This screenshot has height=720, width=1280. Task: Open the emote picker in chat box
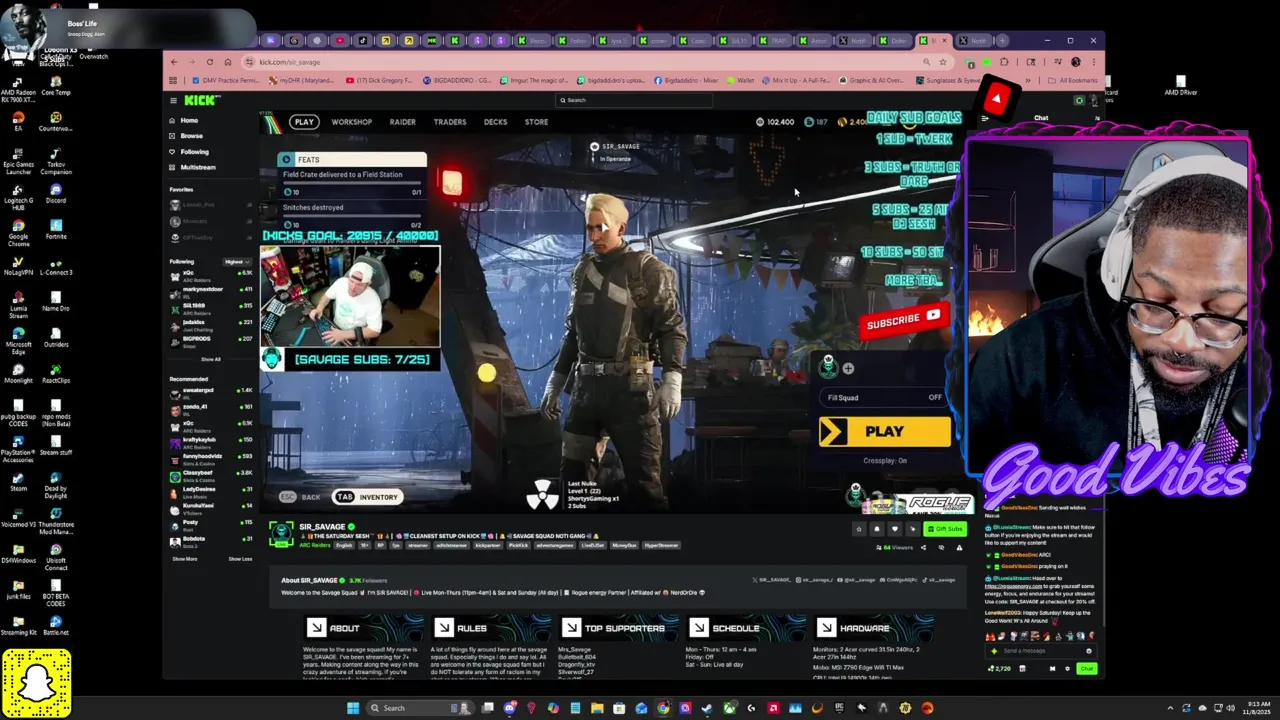[x=1089, y=651]
